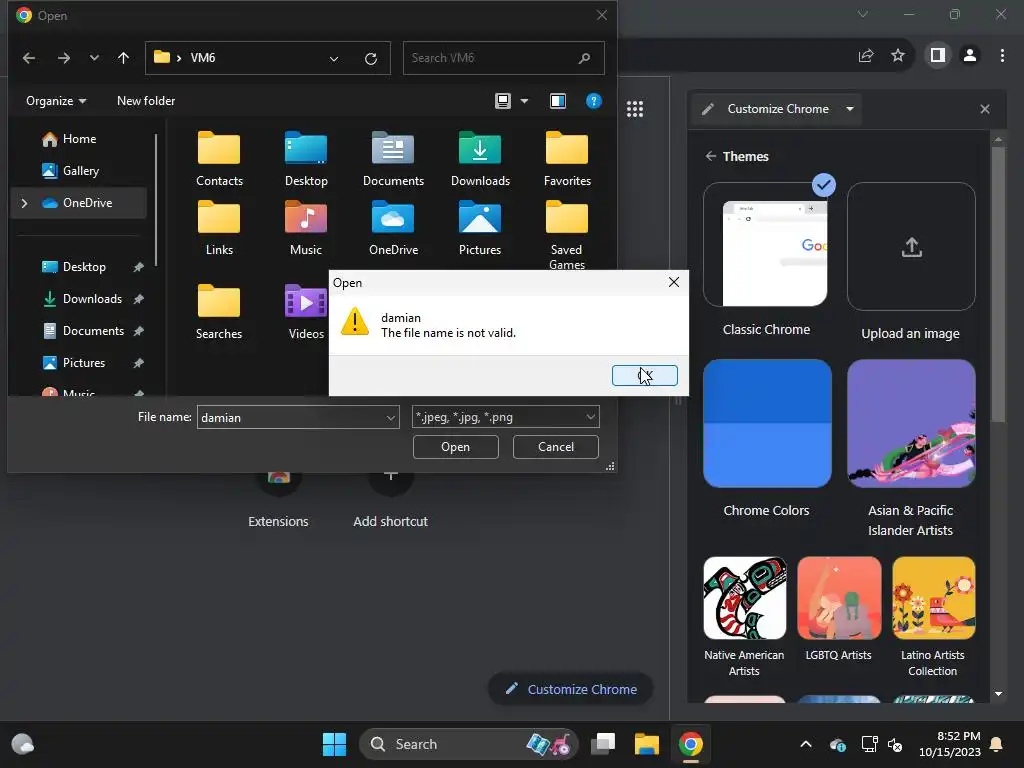Select Gallery in the navigation pane

coord(78,170)
